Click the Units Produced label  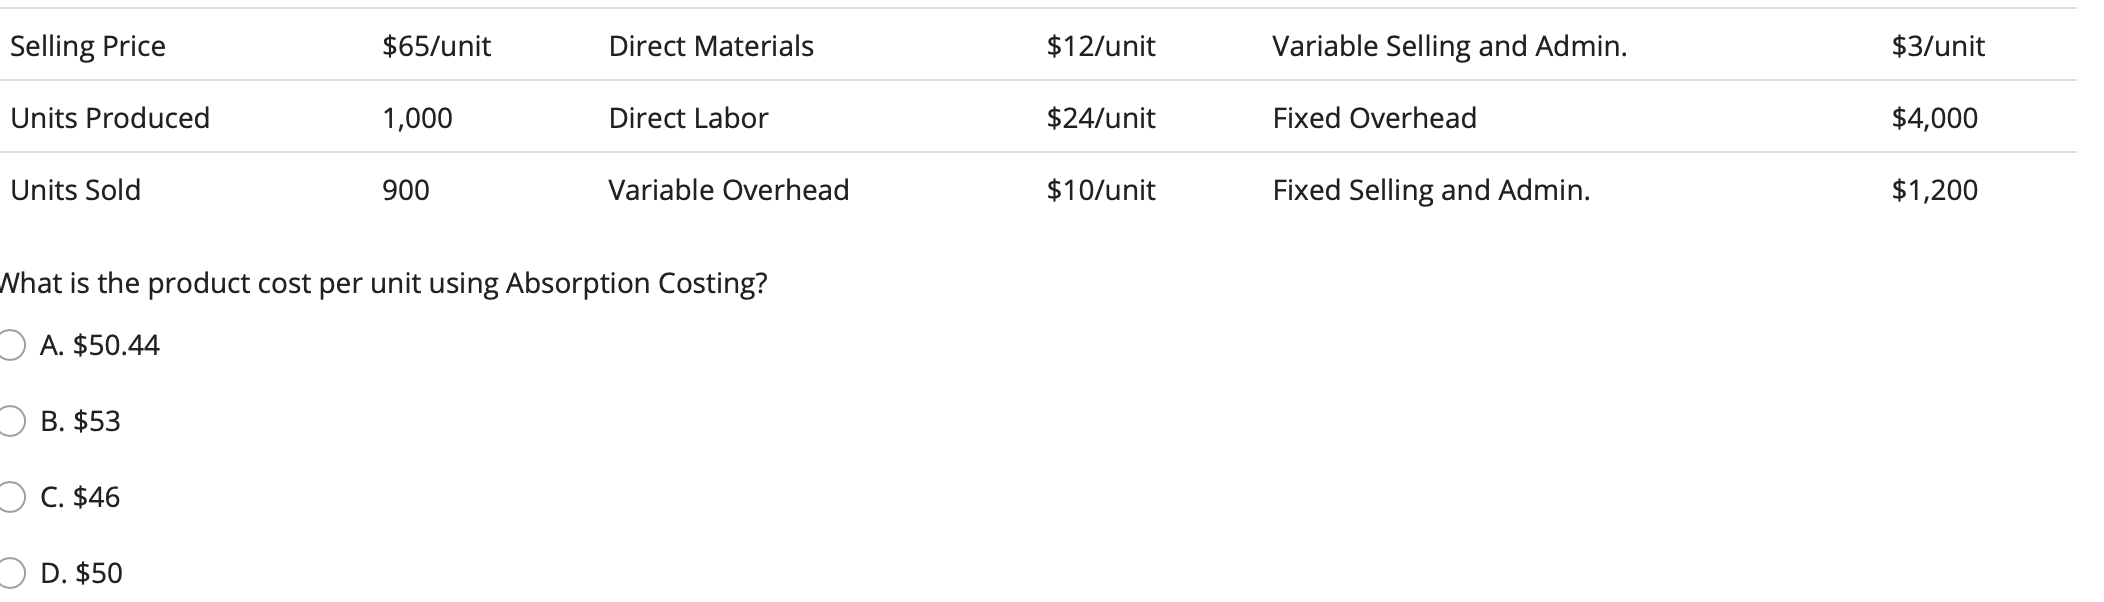tap(111, 118)
